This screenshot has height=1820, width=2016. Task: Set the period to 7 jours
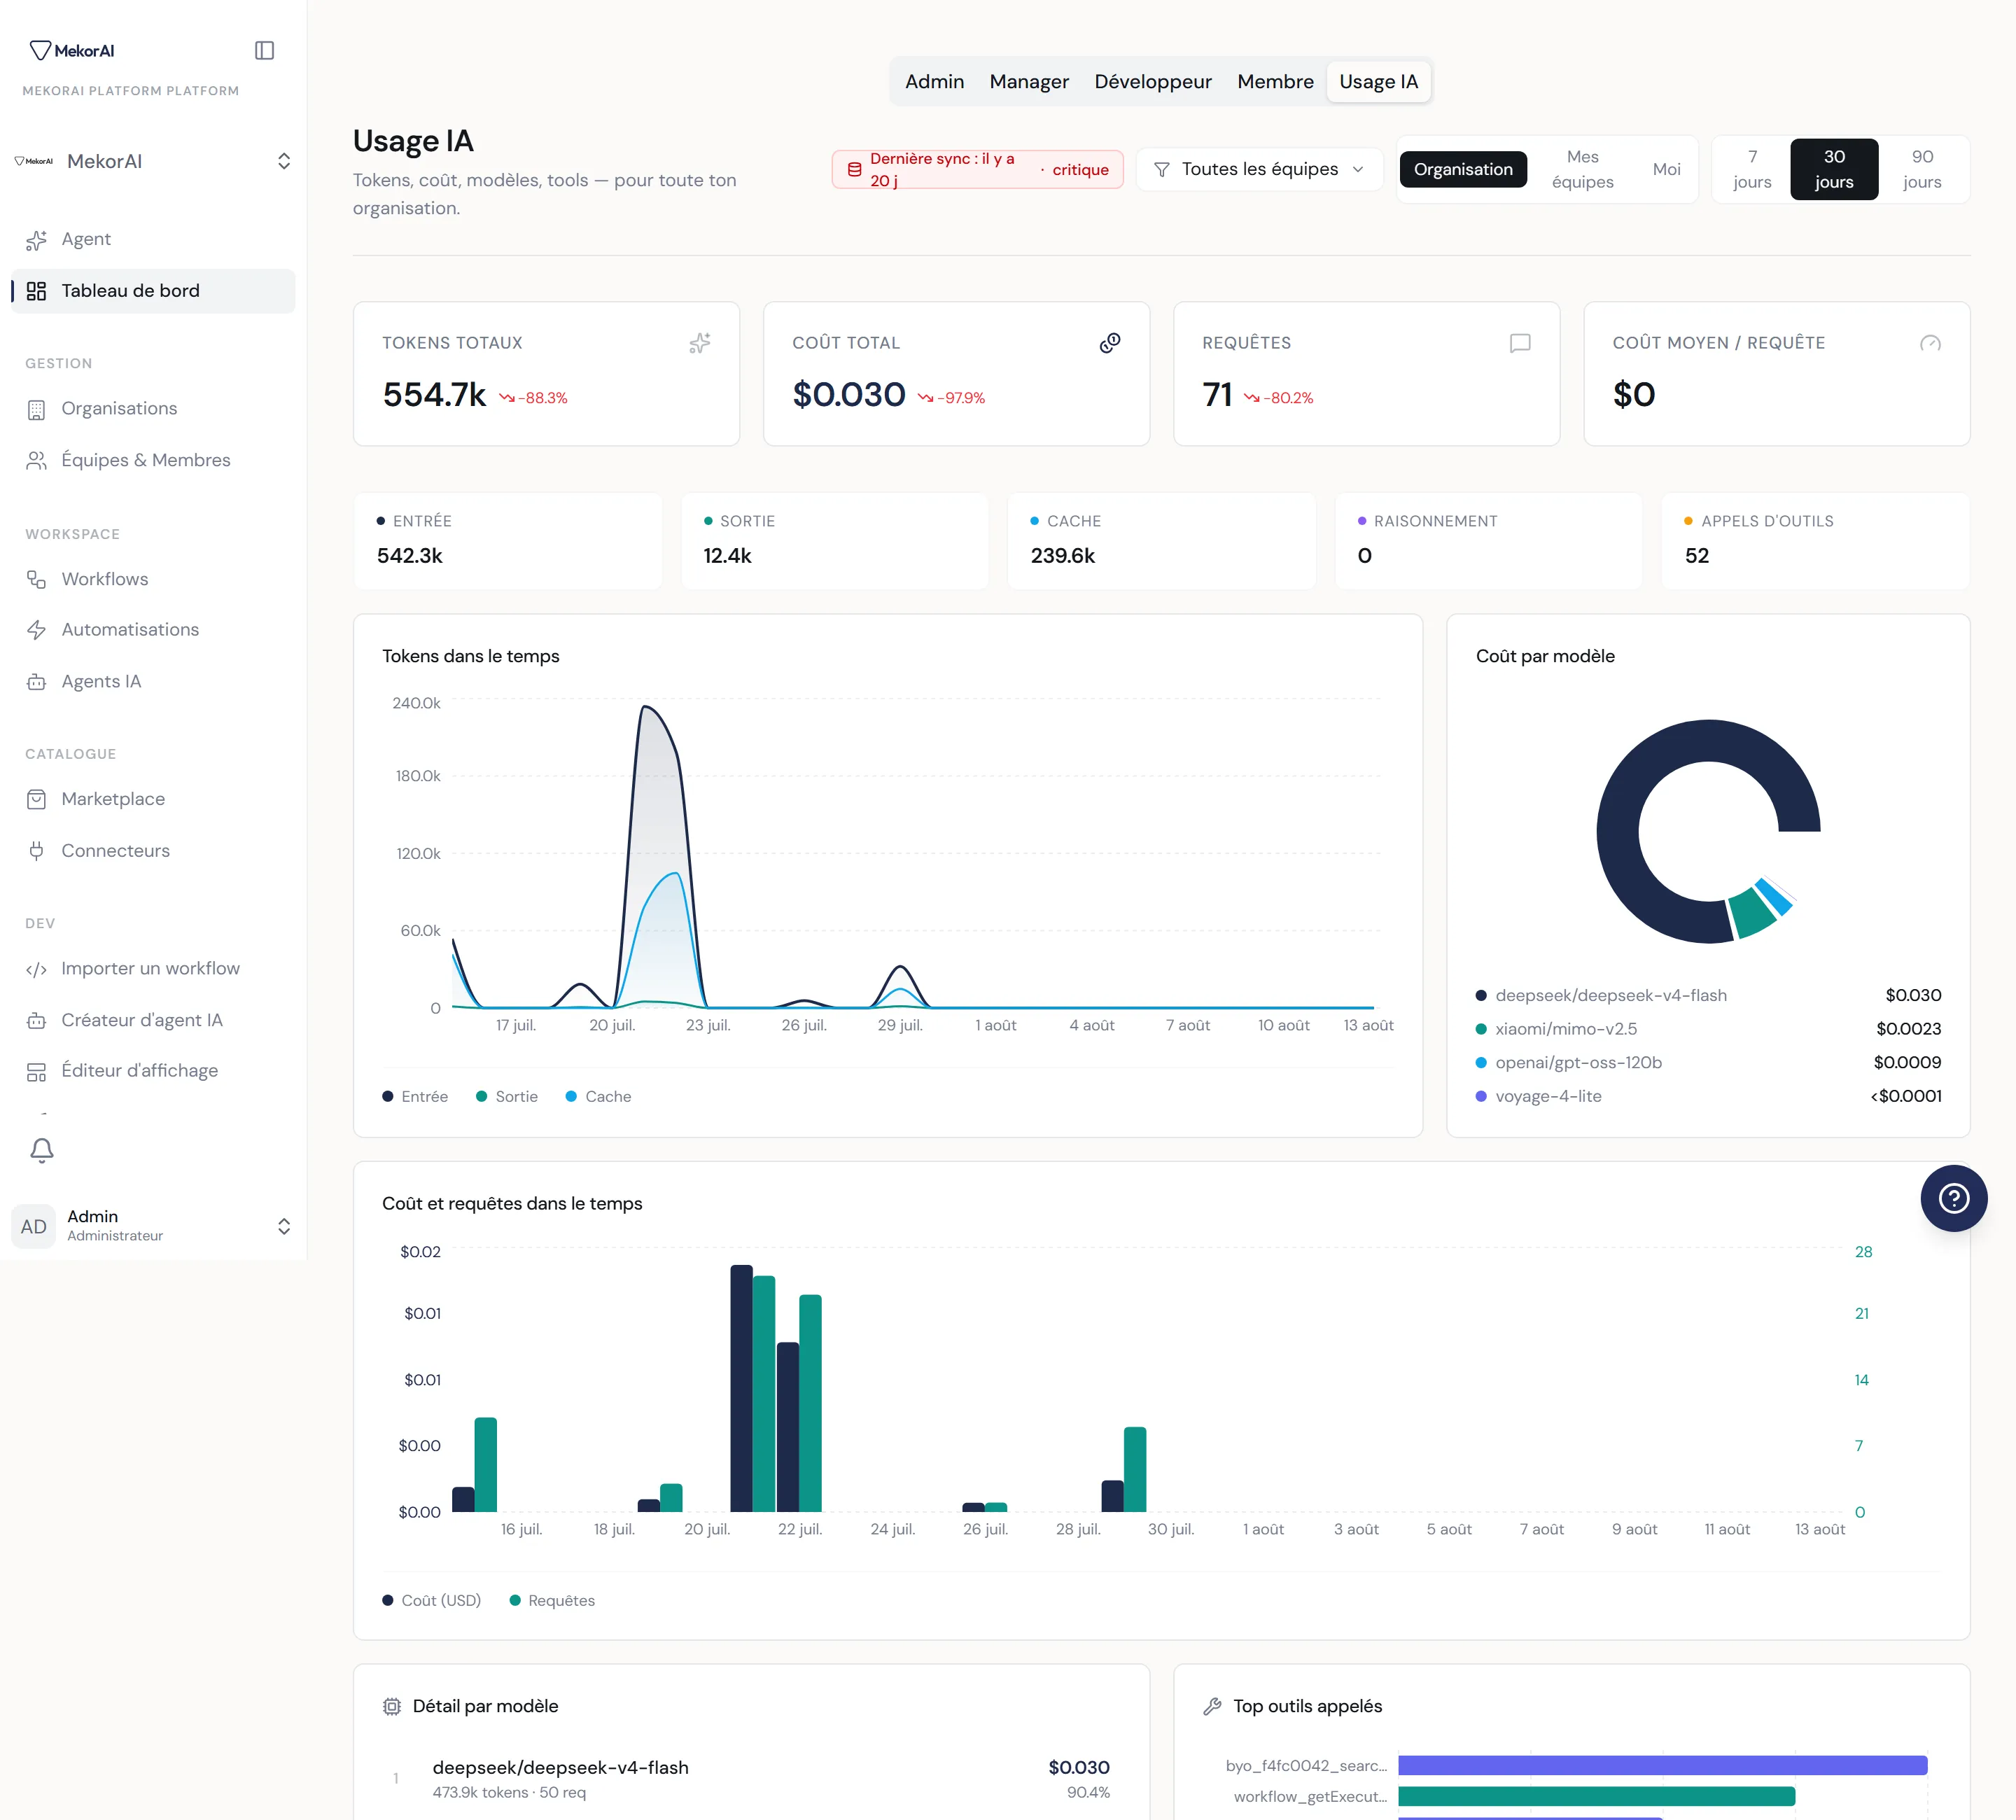[x=1752, y=170]
